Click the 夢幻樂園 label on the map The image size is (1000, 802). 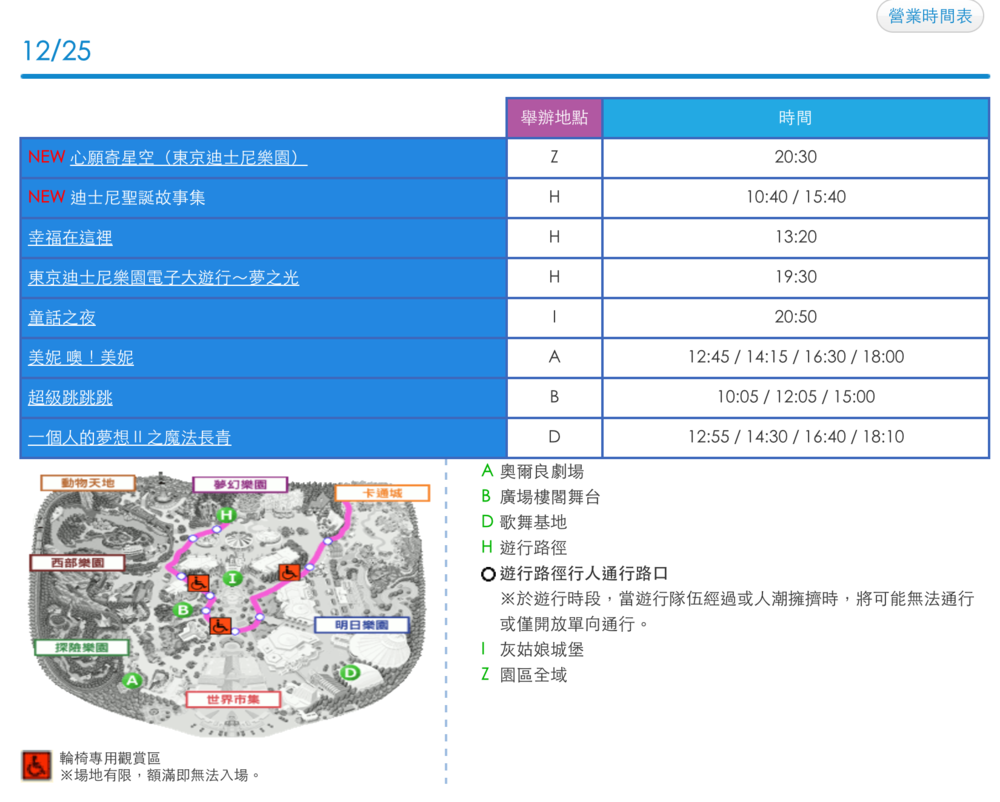[240, 484]
